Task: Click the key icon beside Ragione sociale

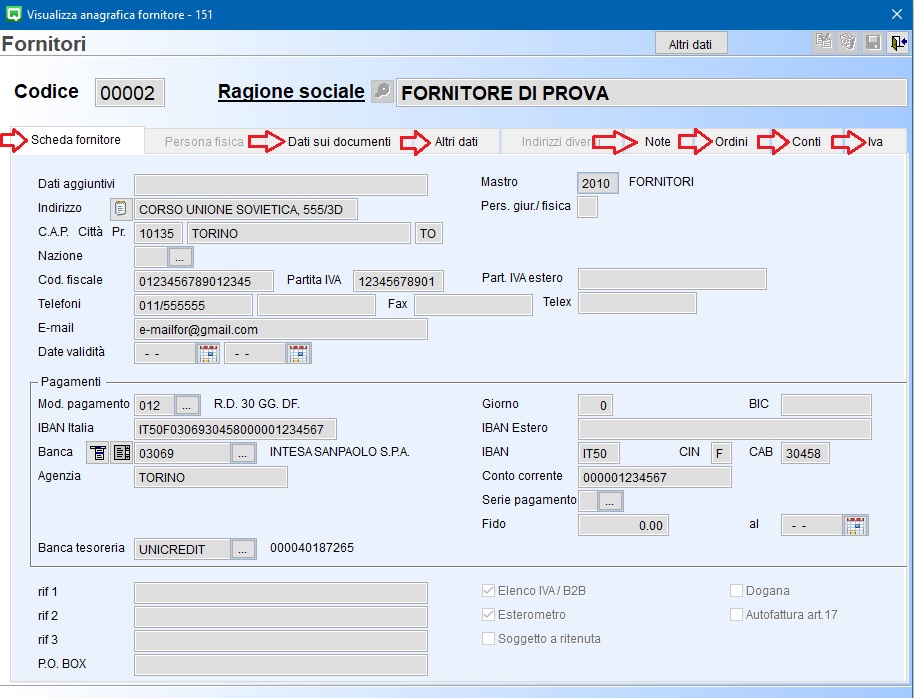Action: click(x=382, y=92)
